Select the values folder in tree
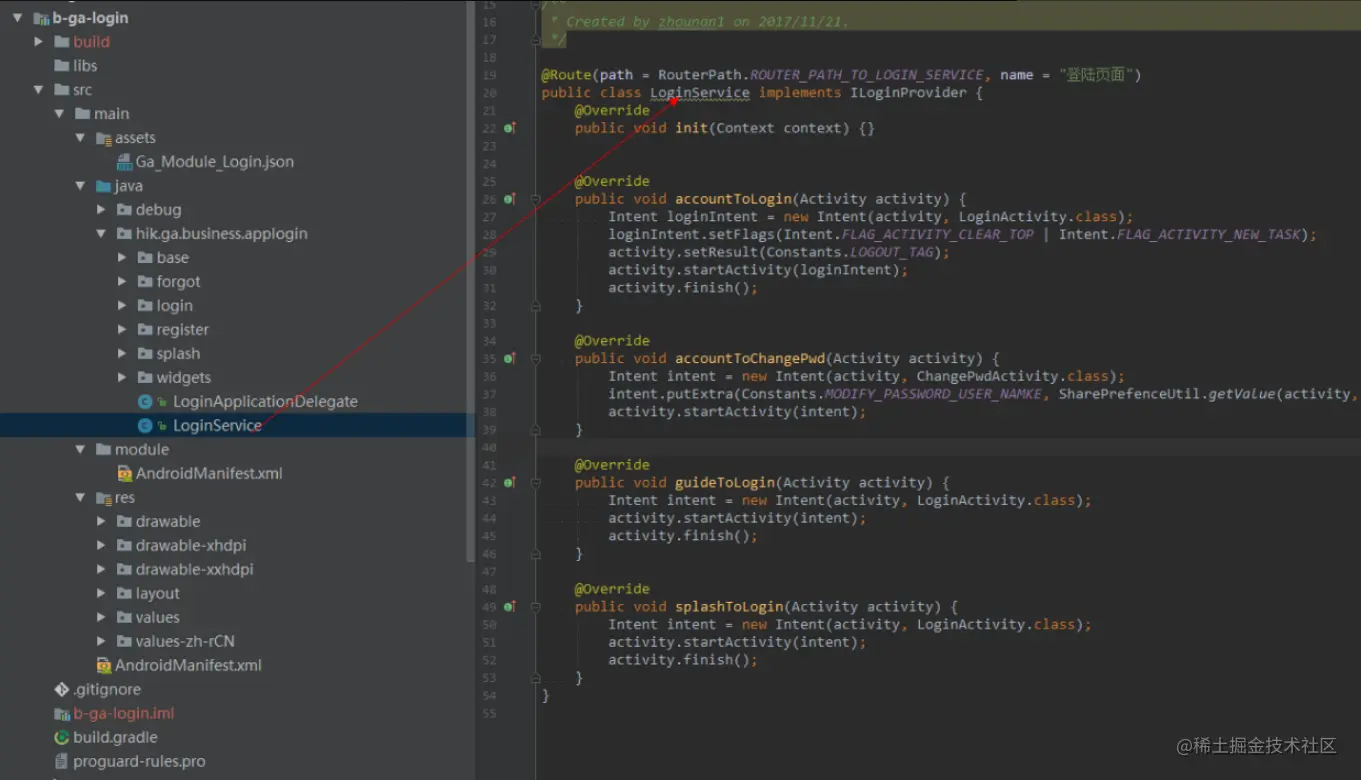The image size is (1361, 780). click(158, 618)
